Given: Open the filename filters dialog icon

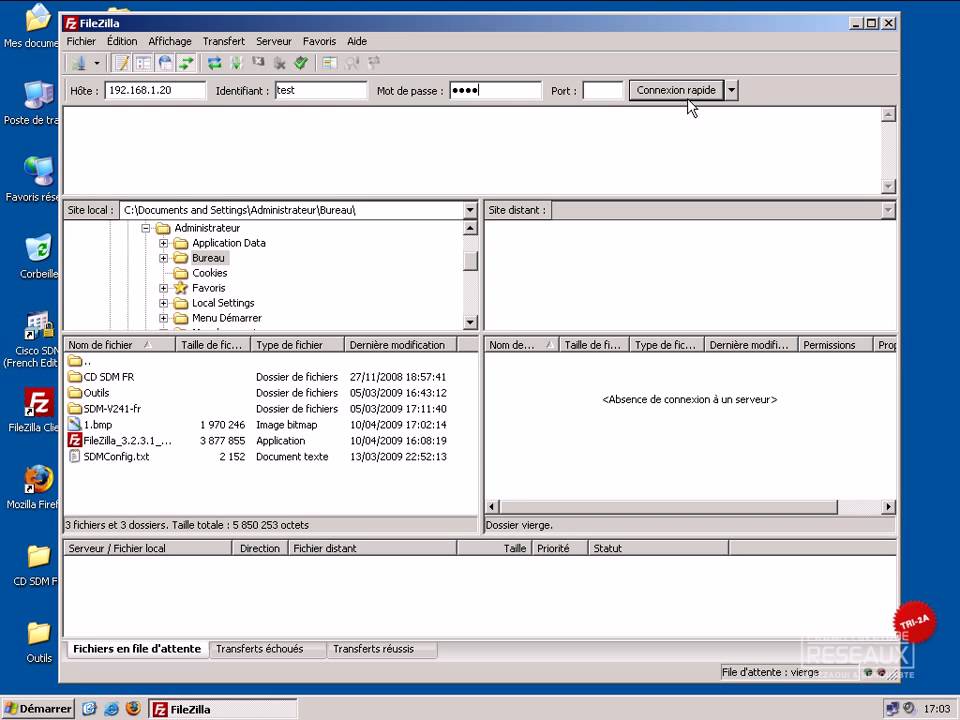Looking at the screenshot, I should [330, 62].
